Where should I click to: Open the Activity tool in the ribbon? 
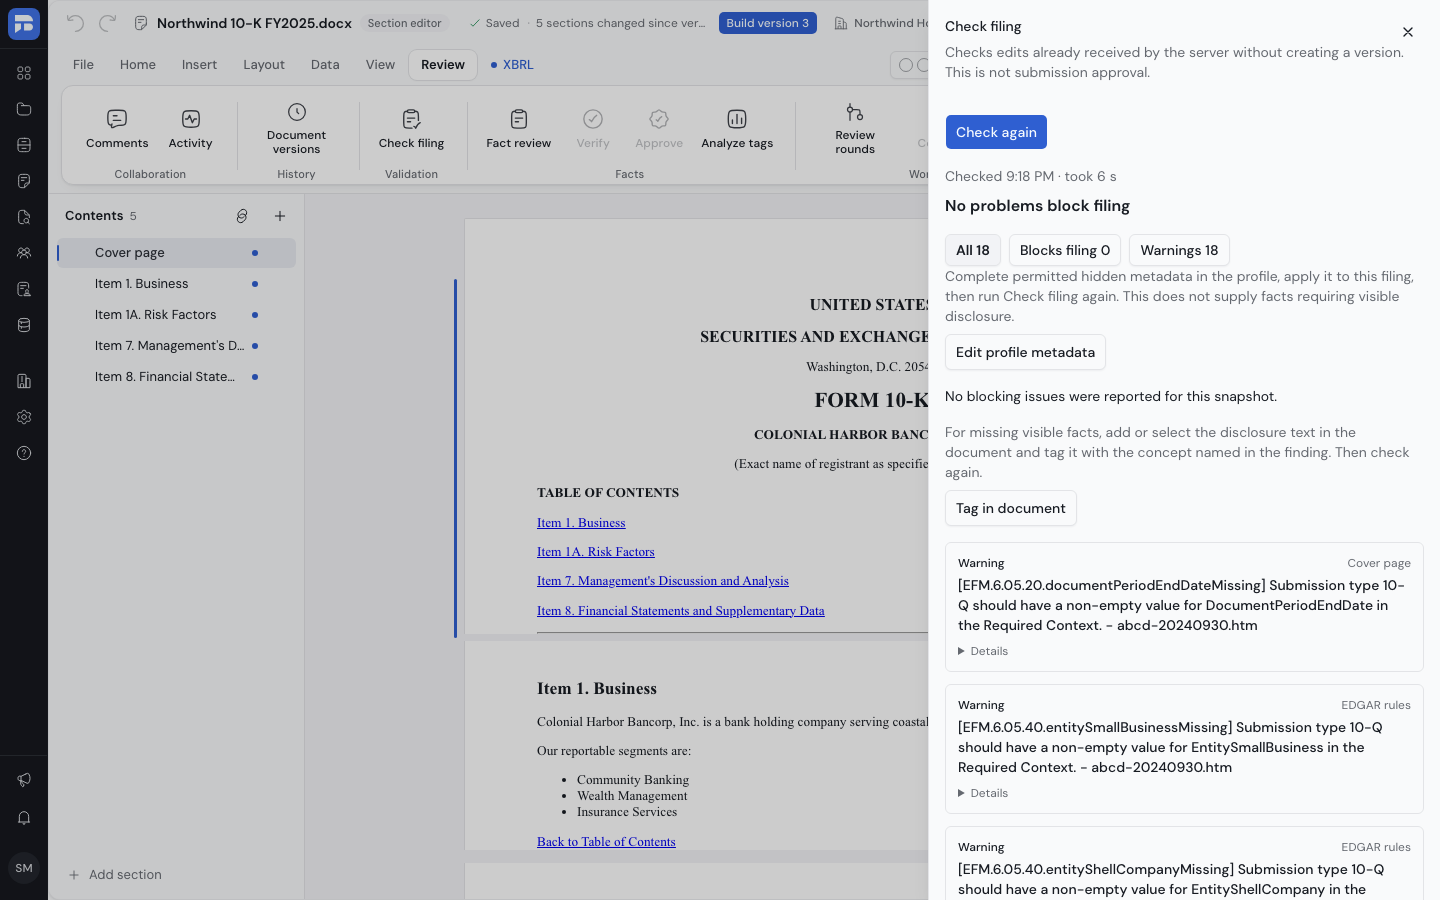click(190, 130)
